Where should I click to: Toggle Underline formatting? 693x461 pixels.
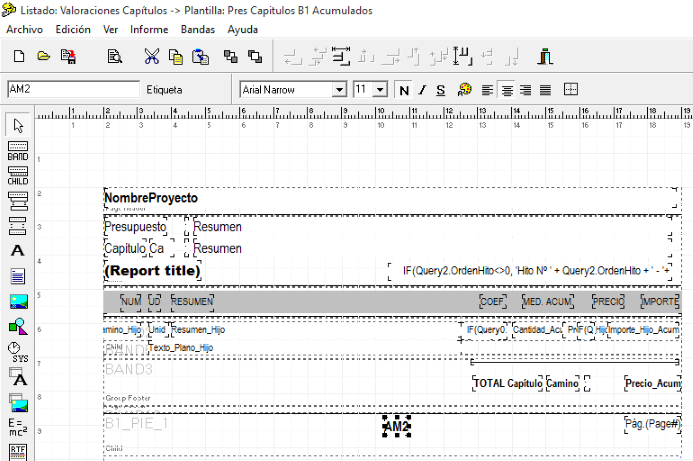point(440,90)
